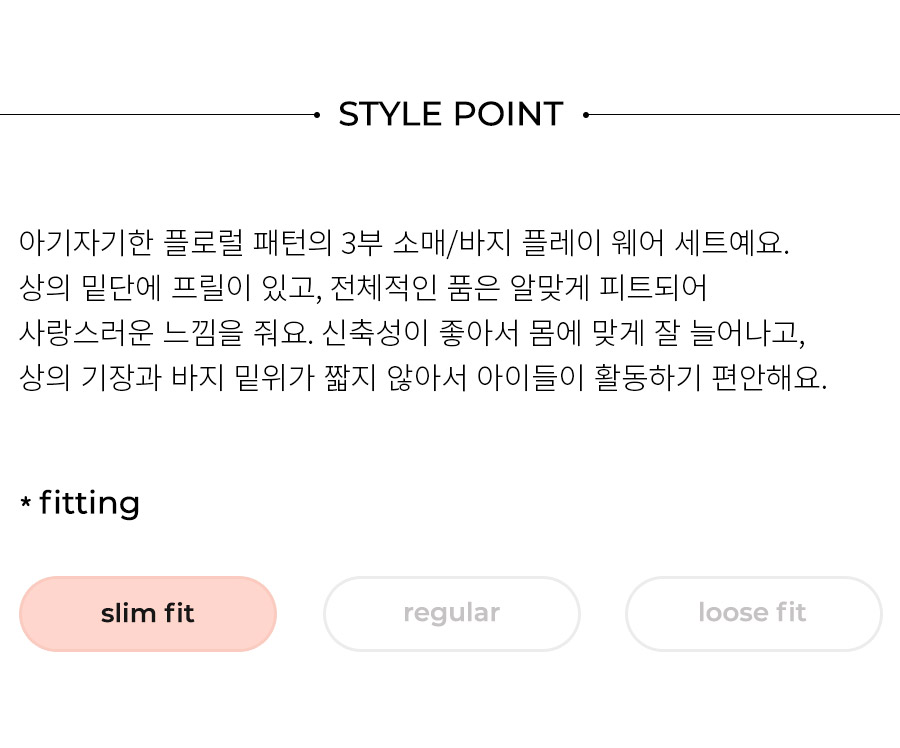This screenshot has height=748, width=900.
Task: Click the last description line ending 편안해요
Action: point(423,378)
